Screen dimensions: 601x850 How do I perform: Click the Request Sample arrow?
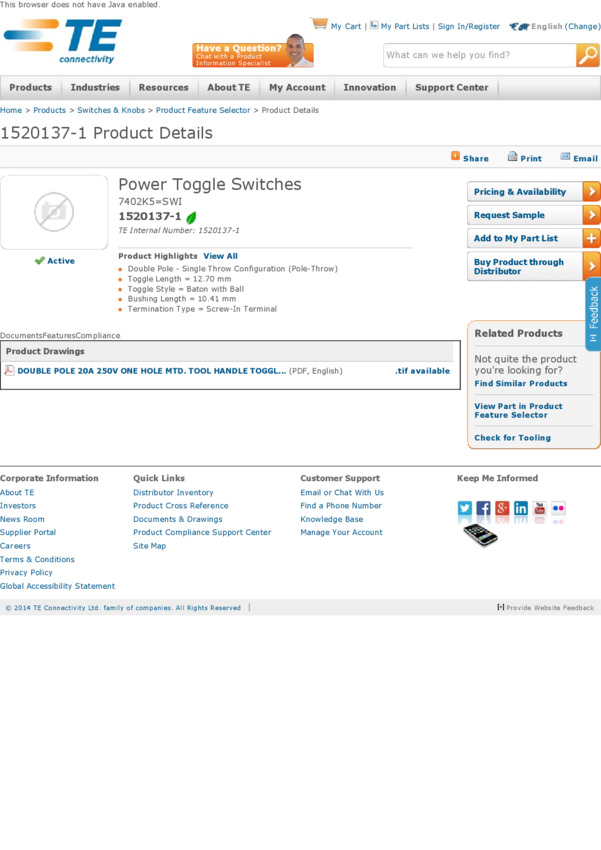[x=592, y=215]
